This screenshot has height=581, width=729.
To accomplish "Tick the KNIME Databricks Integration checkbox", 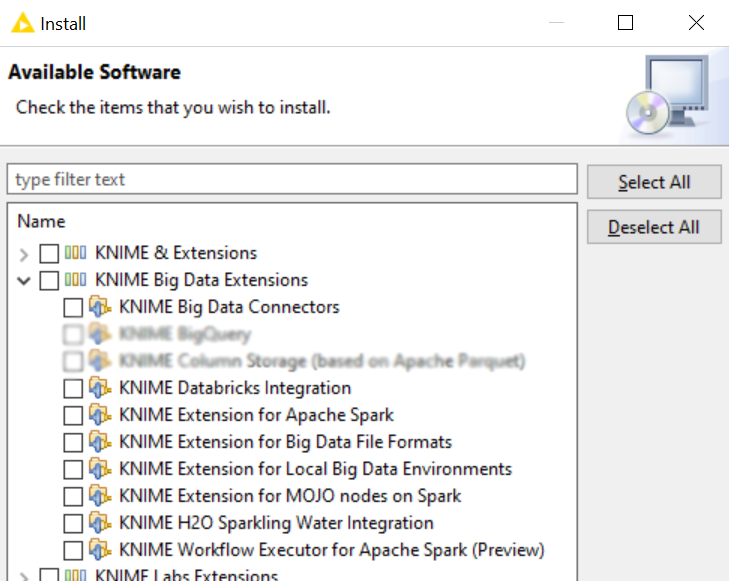I will pyautogui.click(x=73, y=389).
